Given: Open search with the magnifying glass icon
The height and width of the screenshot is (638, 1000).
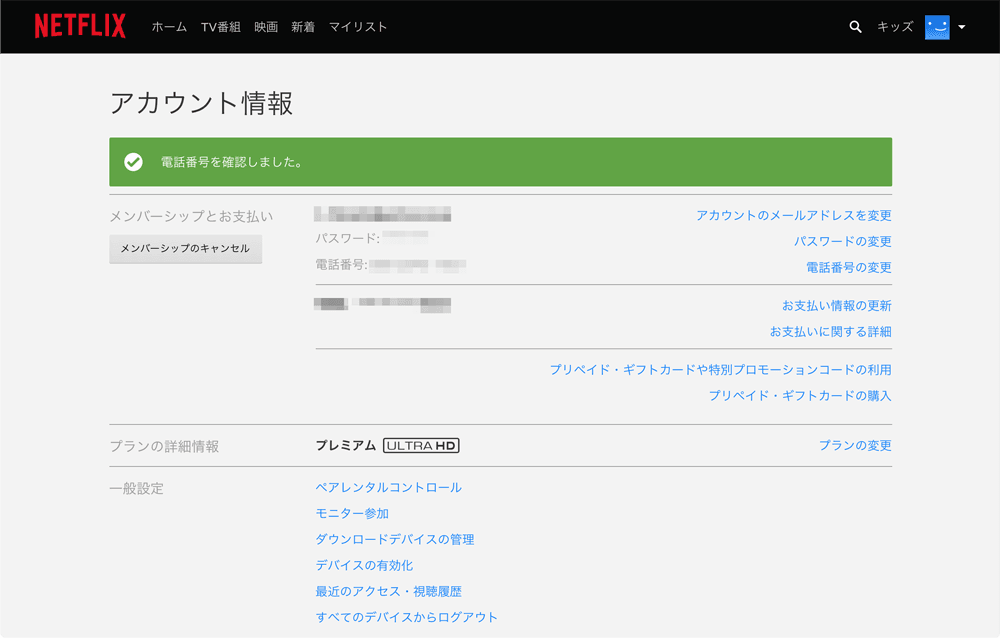Looking at the screenshot, I should click(x=855, y=27).
